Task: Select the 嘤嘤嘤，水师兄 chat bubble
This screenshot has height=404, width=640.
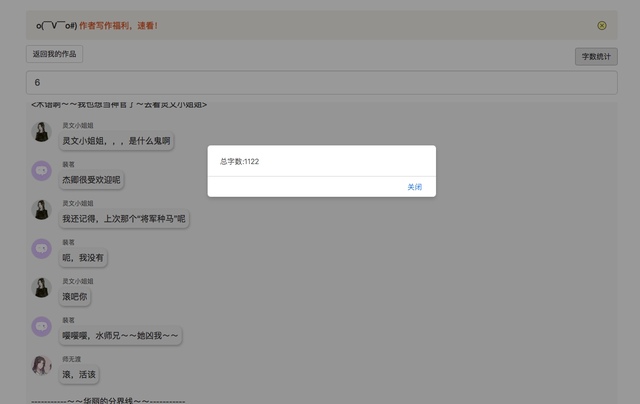Action: tap(120, 336)
